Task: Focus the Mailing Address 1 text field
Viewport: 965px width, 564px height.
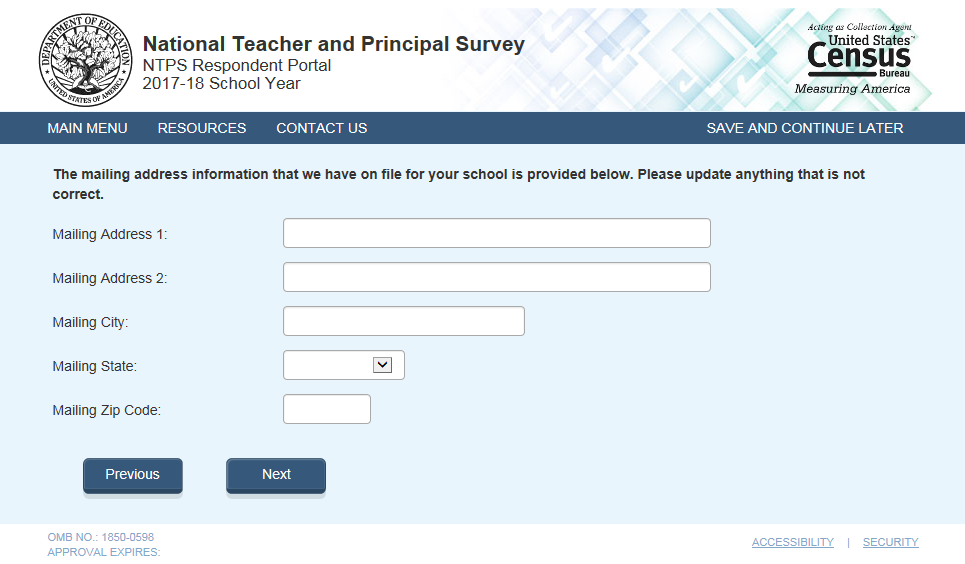Action: (x=496, y=233)
